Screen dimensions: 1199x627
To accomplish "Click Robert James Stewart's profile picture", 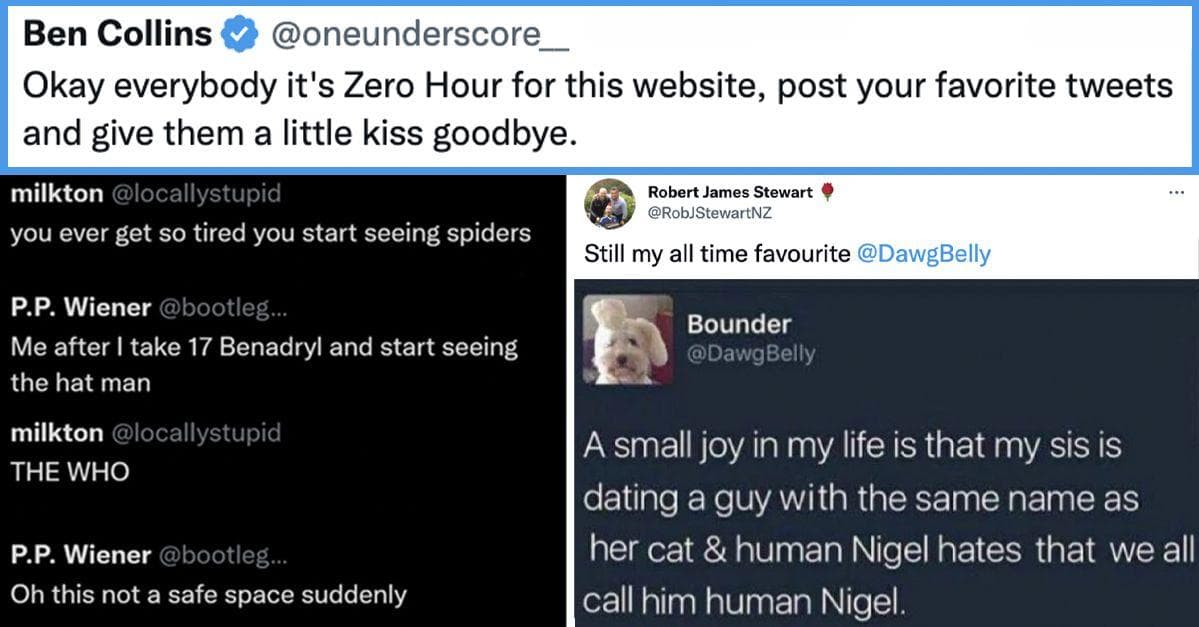I will (x=609, y=203).
